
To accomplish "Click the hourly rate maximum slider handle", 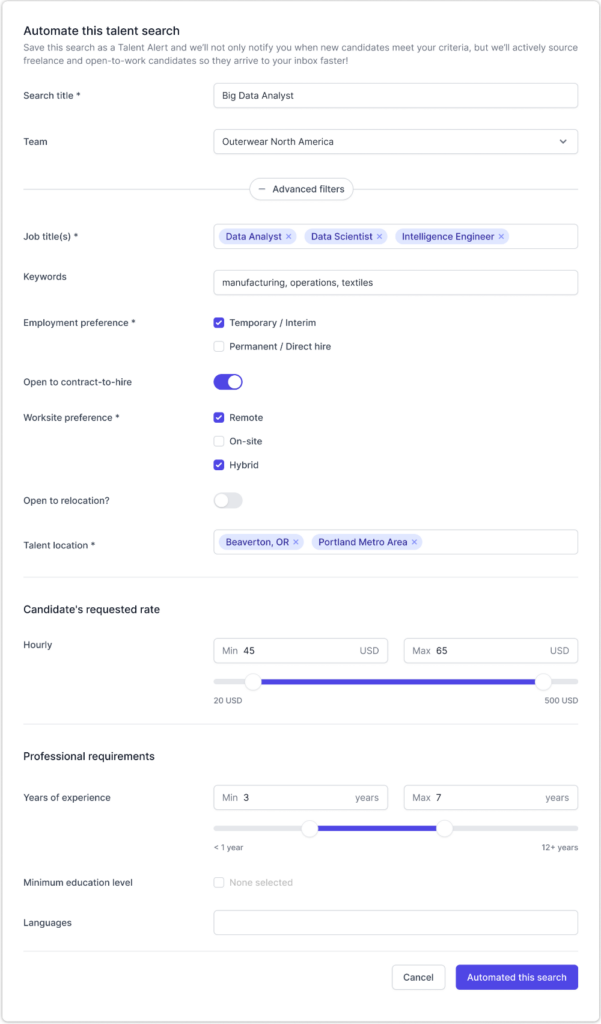I will coord(544,682).
